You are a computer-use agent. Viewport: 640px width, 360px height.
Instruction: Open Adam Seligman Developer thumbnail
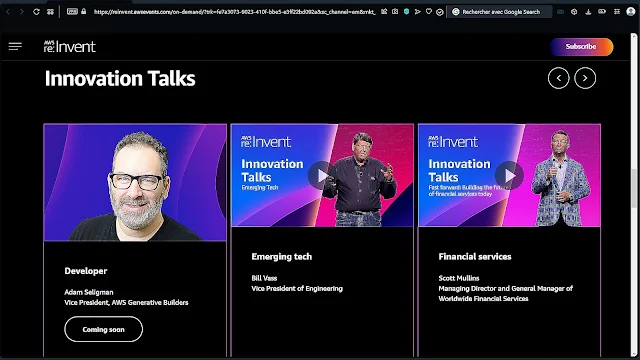(135, 182)
